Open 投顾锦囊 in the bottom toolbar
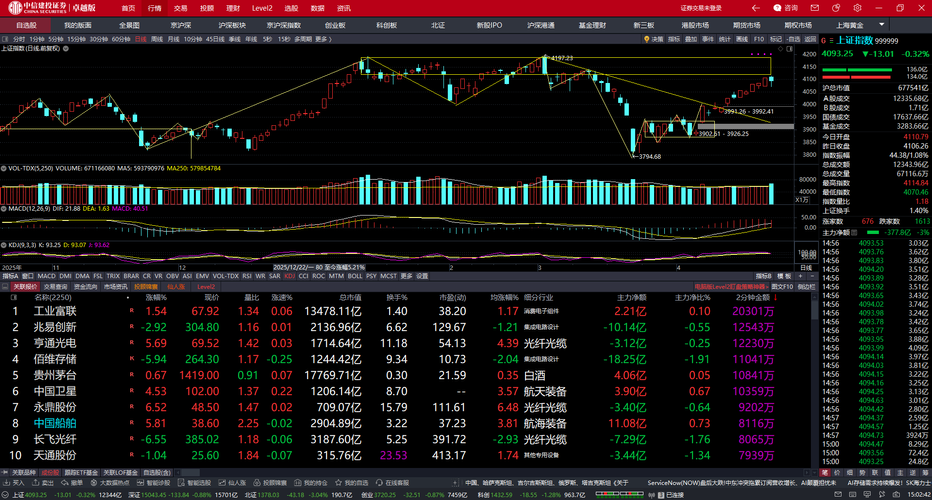This screenshot has height=500, width=932. pos(270,483)
